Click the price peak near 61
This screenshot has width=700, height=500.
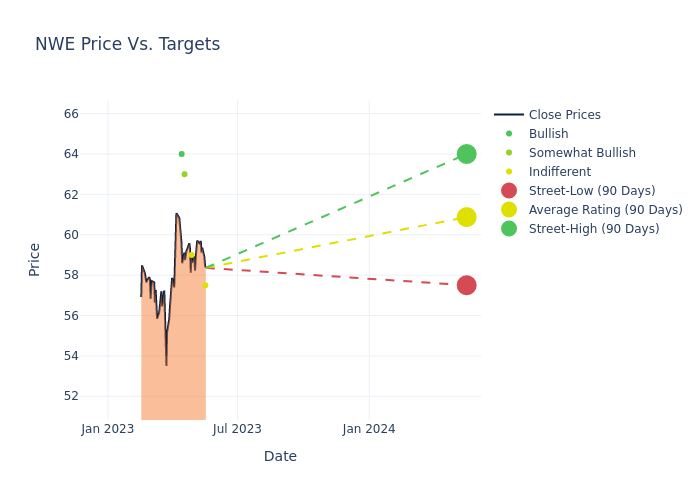176,214
